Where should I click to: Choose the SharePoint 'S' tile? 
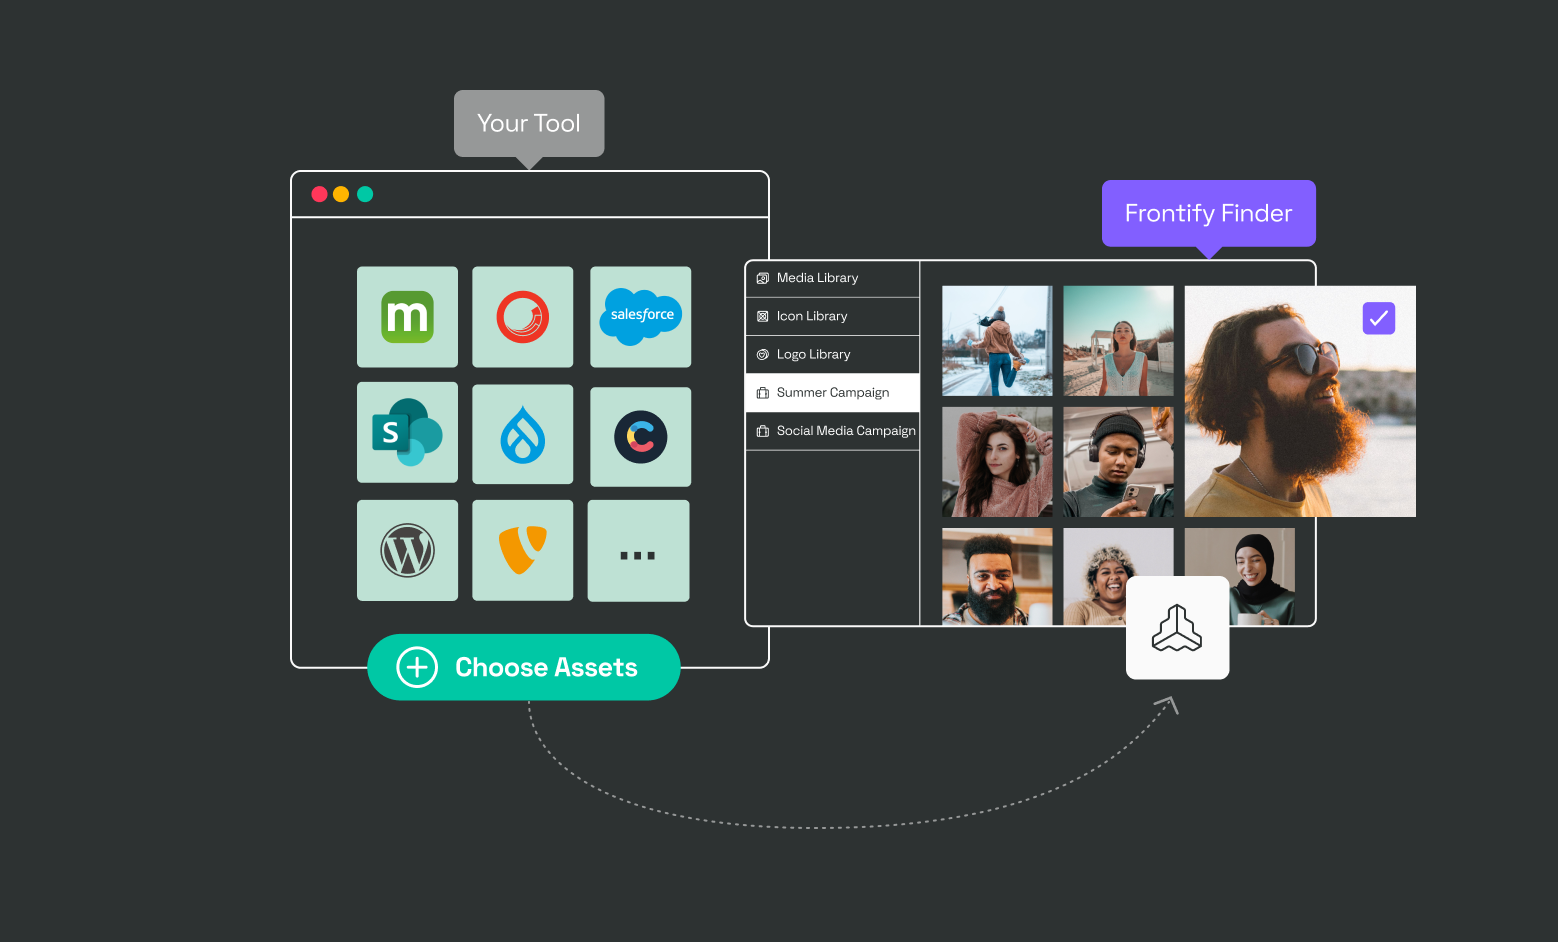(x=407, y=433)
